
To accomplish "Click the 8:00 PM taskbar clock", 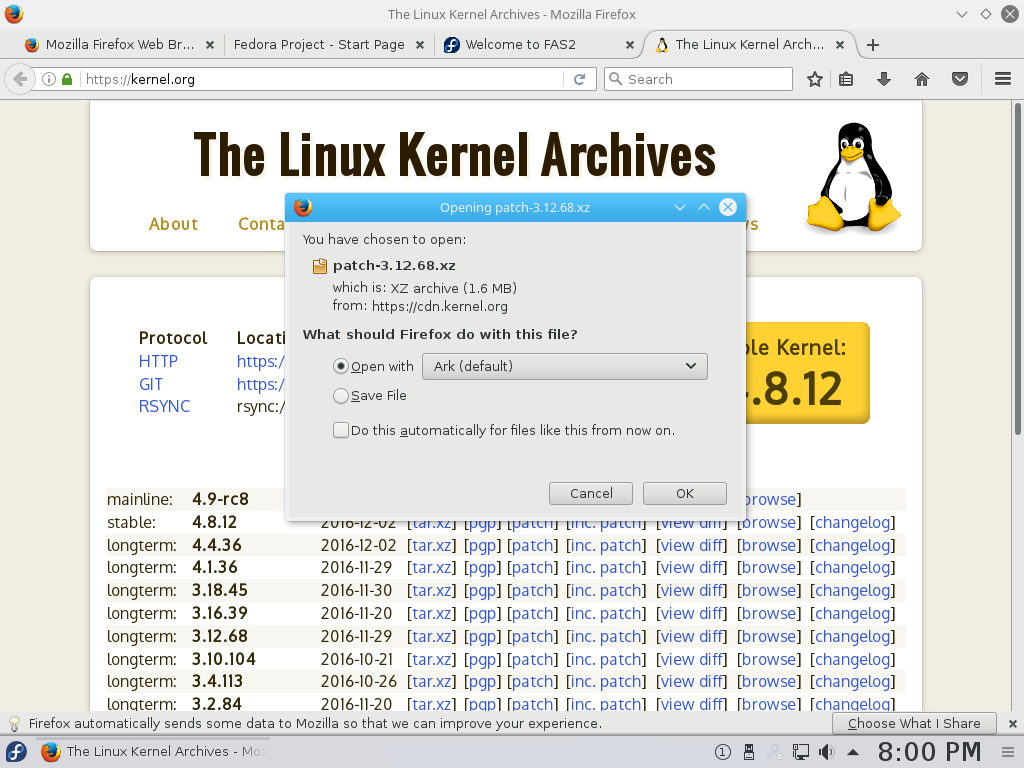I will [x=929, y=752].
